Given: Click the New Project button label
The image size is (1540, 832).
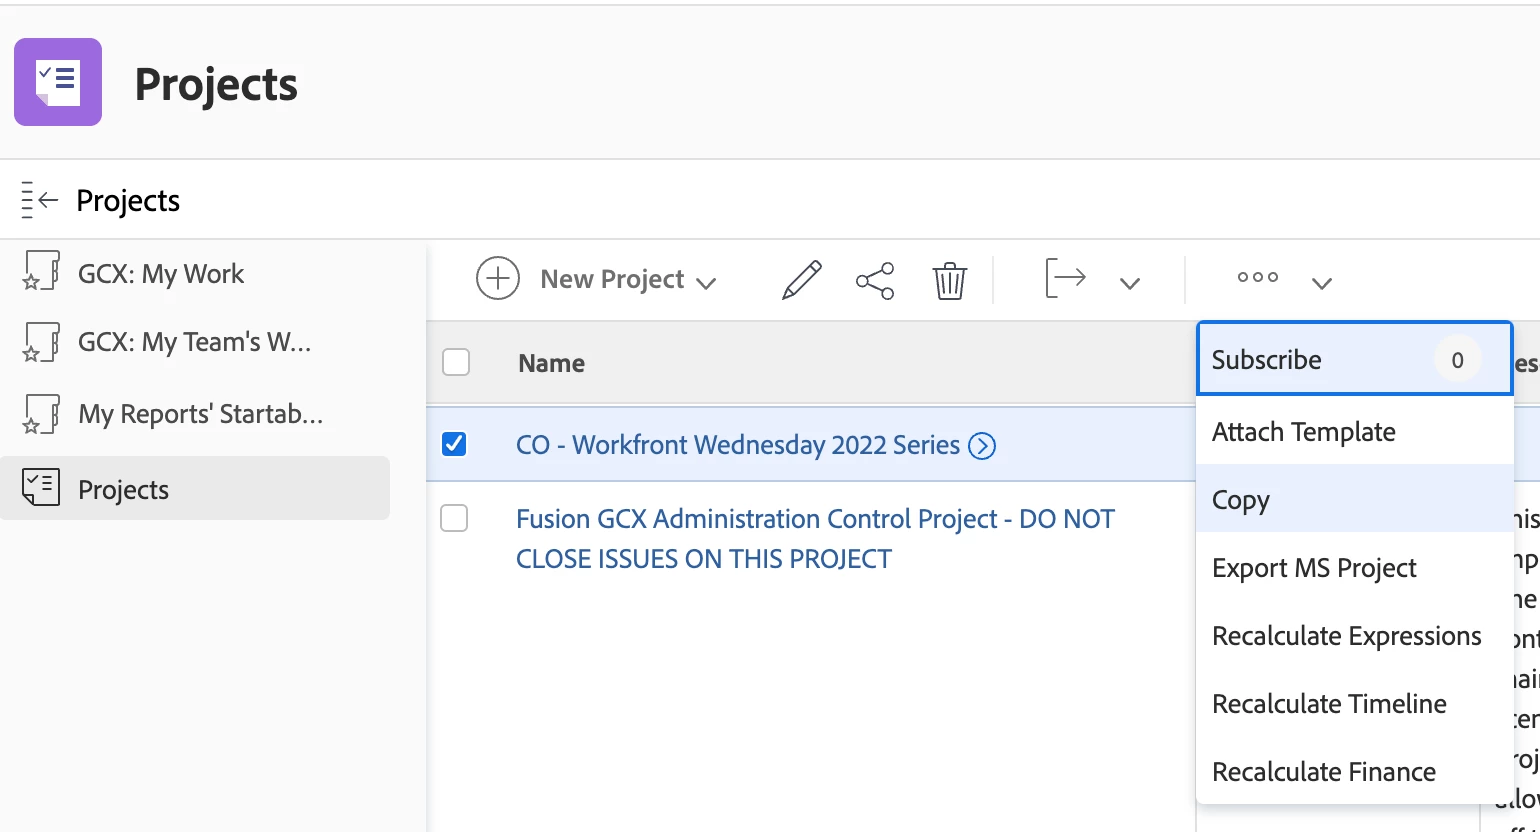Looking at the screenshot, I should pos(612,279).
